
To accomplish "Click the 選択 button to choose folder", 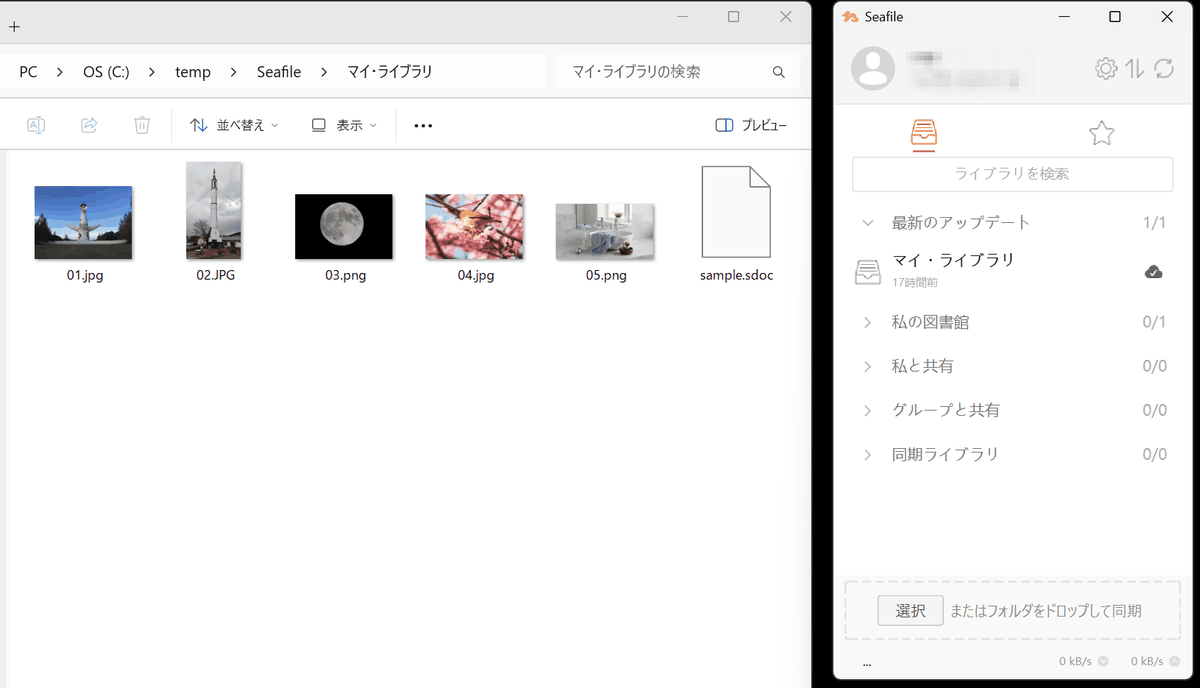I will (910, 611).
